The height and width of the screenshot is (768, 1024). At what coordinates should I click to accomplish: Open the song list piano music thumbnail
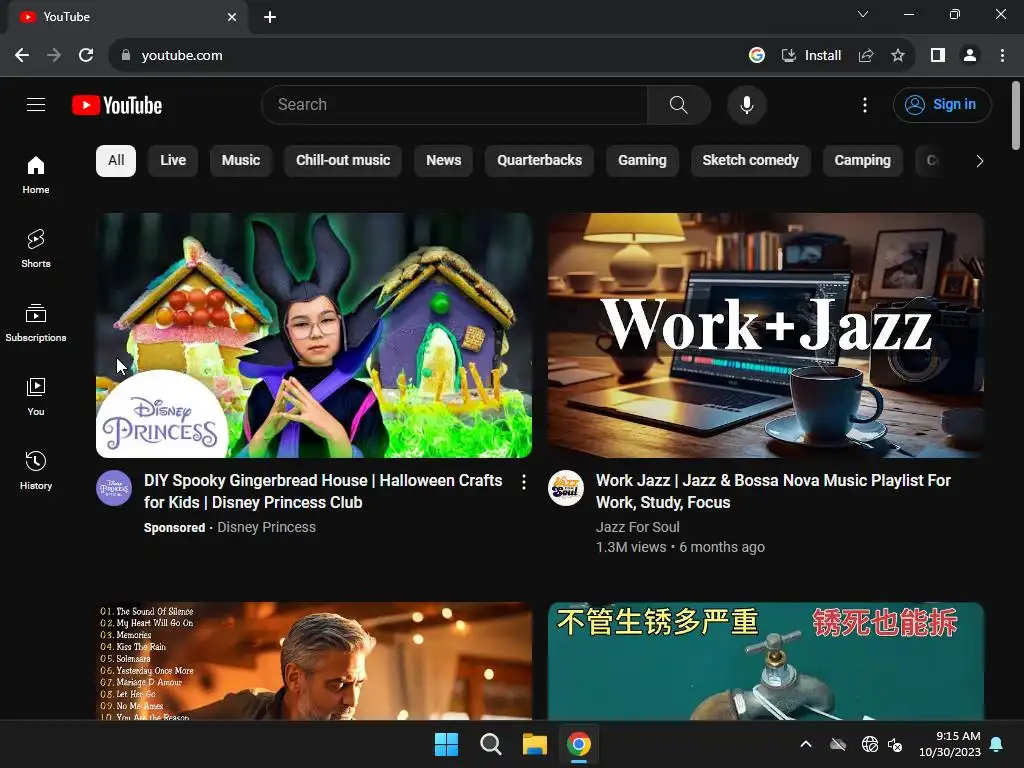pos(314,661)
